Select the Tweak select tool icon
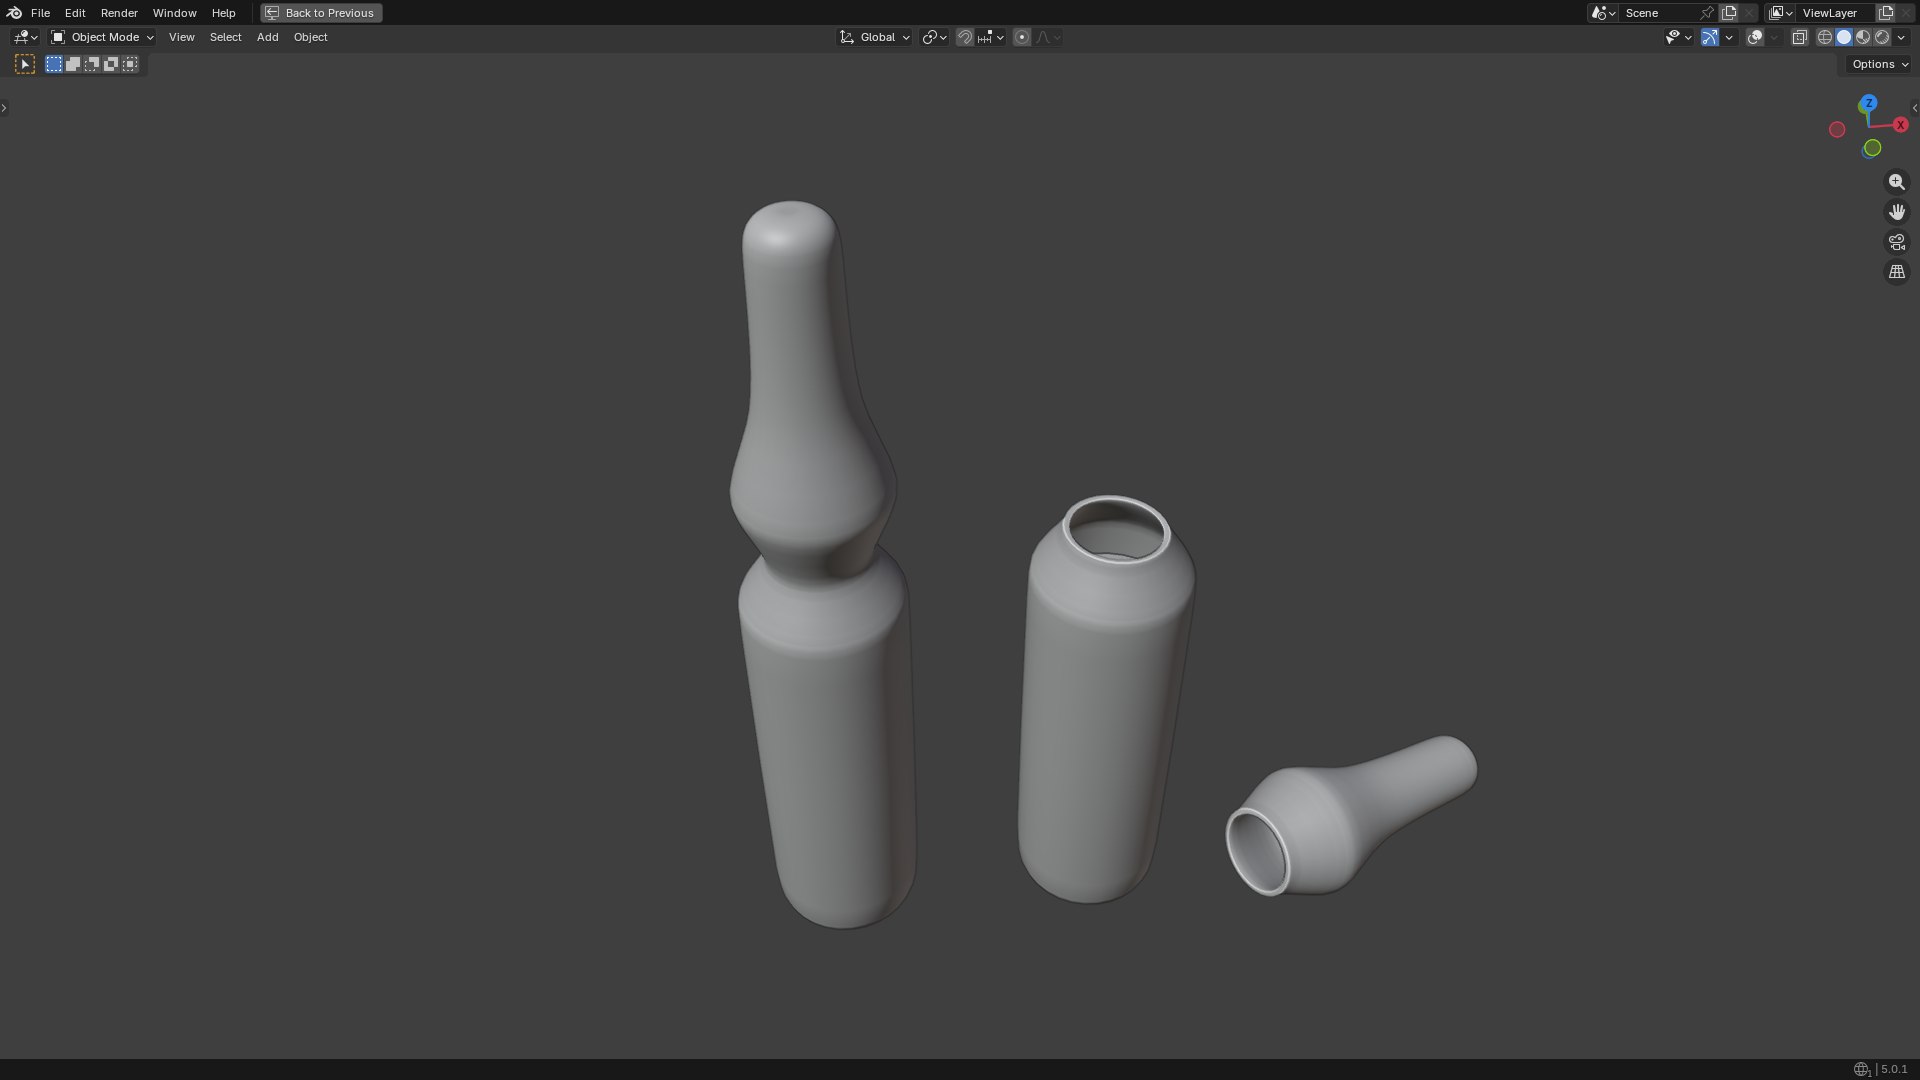This screenshot has height=1080, width=1920. (x=25, y=64)
